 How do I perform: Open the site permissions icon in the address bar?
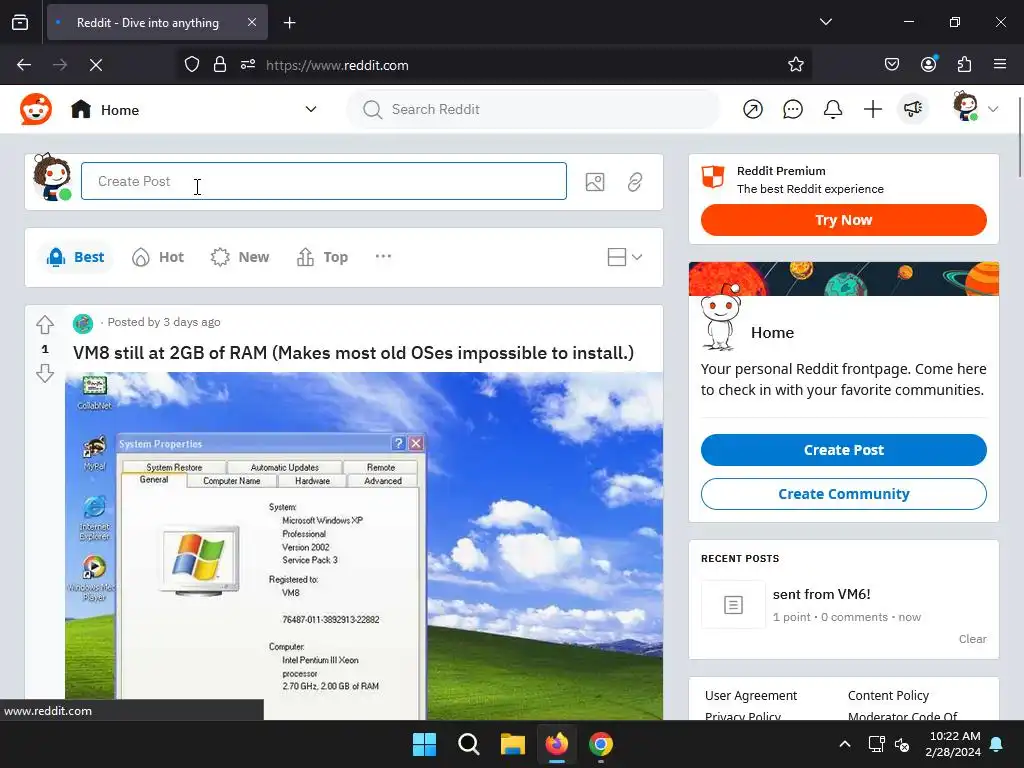point(248,65)
